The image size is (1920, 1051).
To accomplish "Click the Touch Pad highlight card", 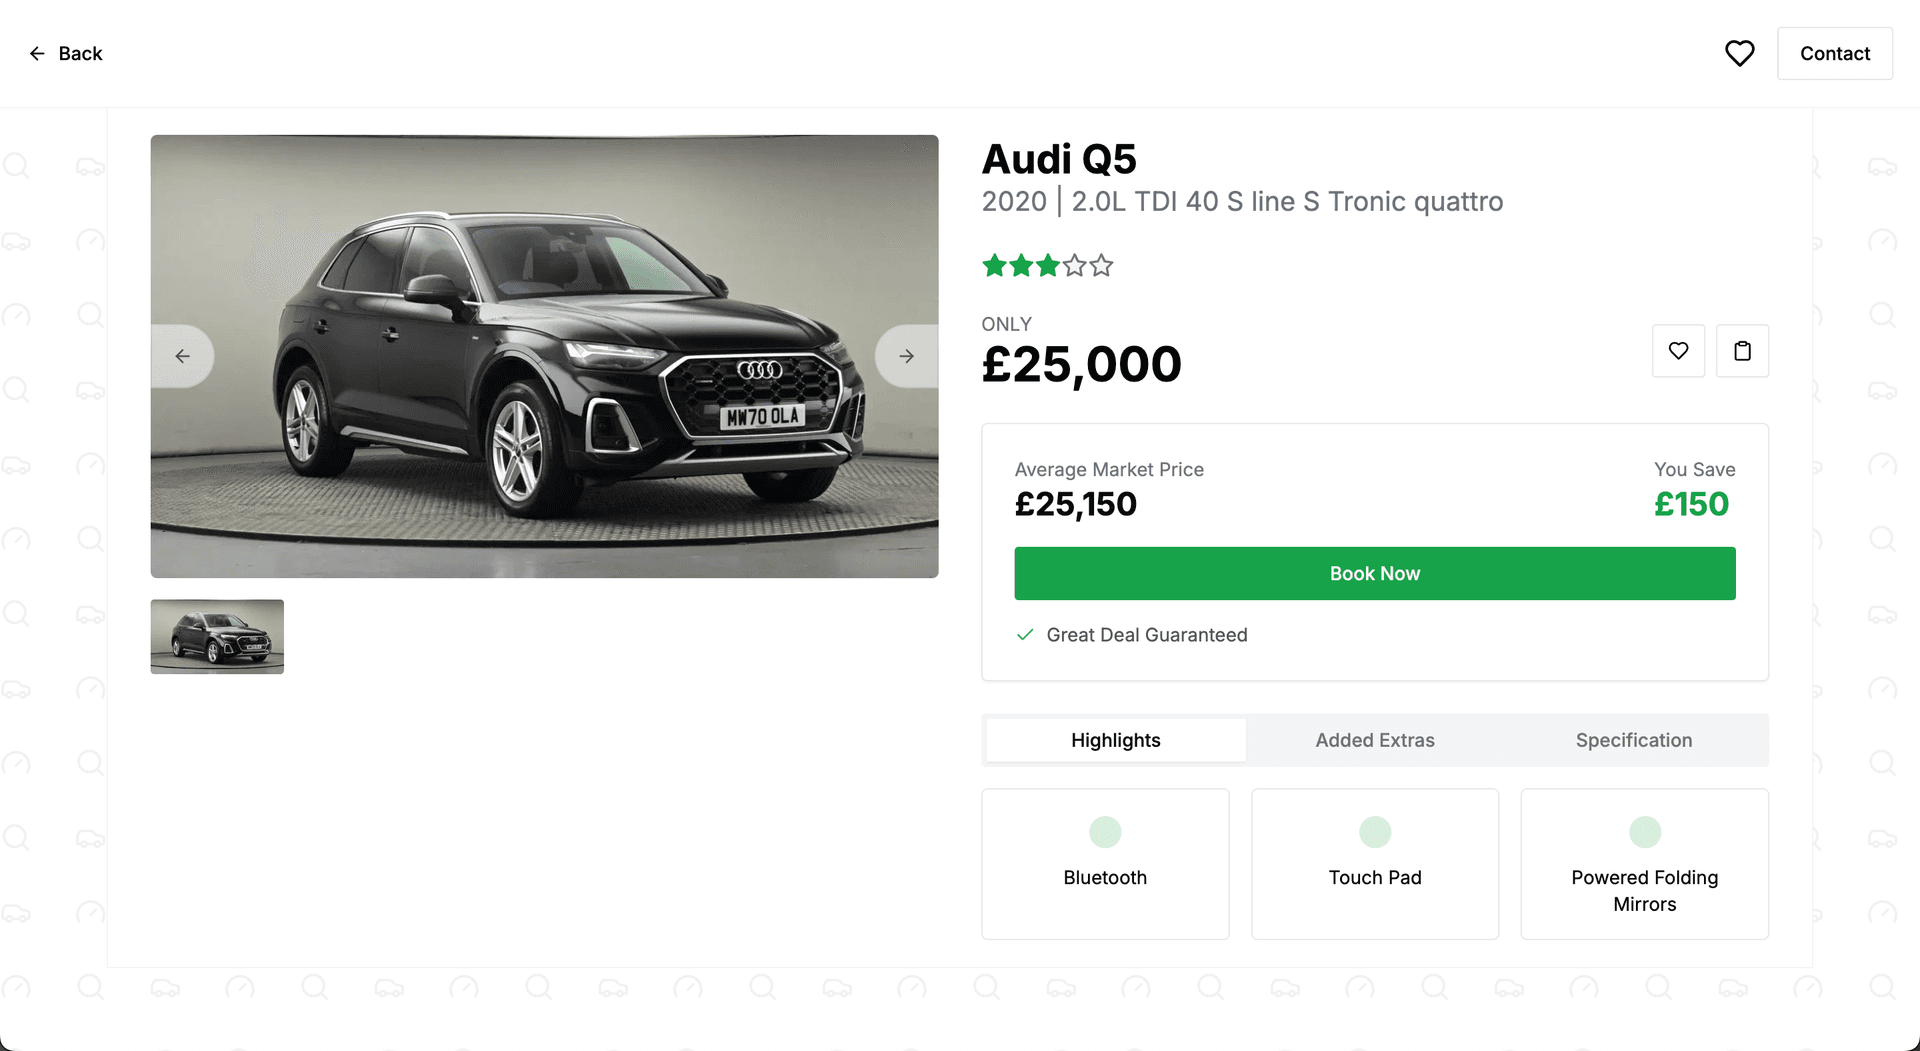I will (x=1374, y=864).
